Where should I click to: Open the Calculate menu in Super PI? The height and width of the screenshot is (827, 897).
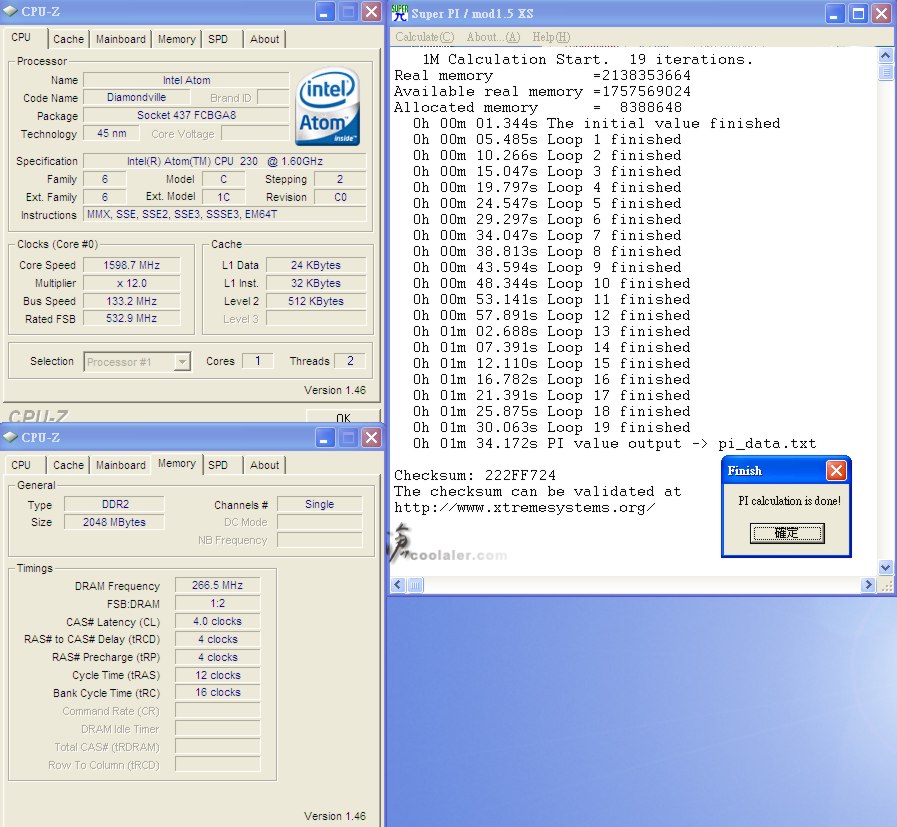click(x=424, y=37)
